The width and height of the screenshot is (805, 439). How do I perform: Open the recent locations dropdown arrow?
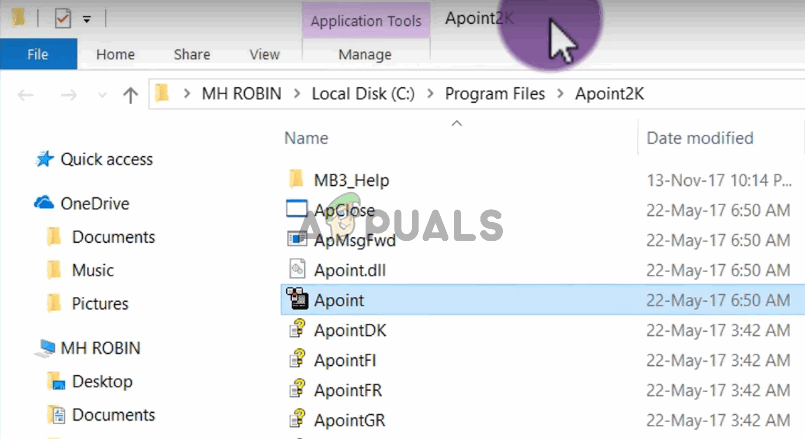(x=102, y=95)
